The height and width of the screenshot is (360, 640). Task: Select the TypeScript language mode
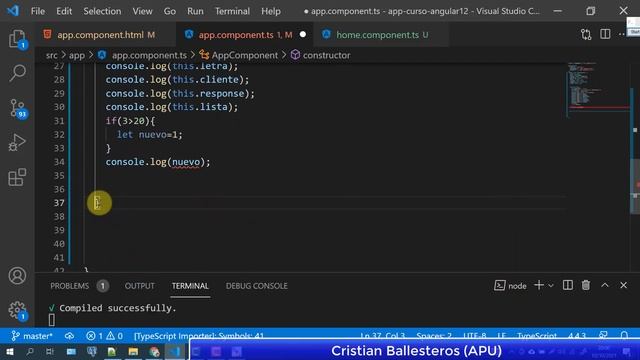click(x=537, y=336)
